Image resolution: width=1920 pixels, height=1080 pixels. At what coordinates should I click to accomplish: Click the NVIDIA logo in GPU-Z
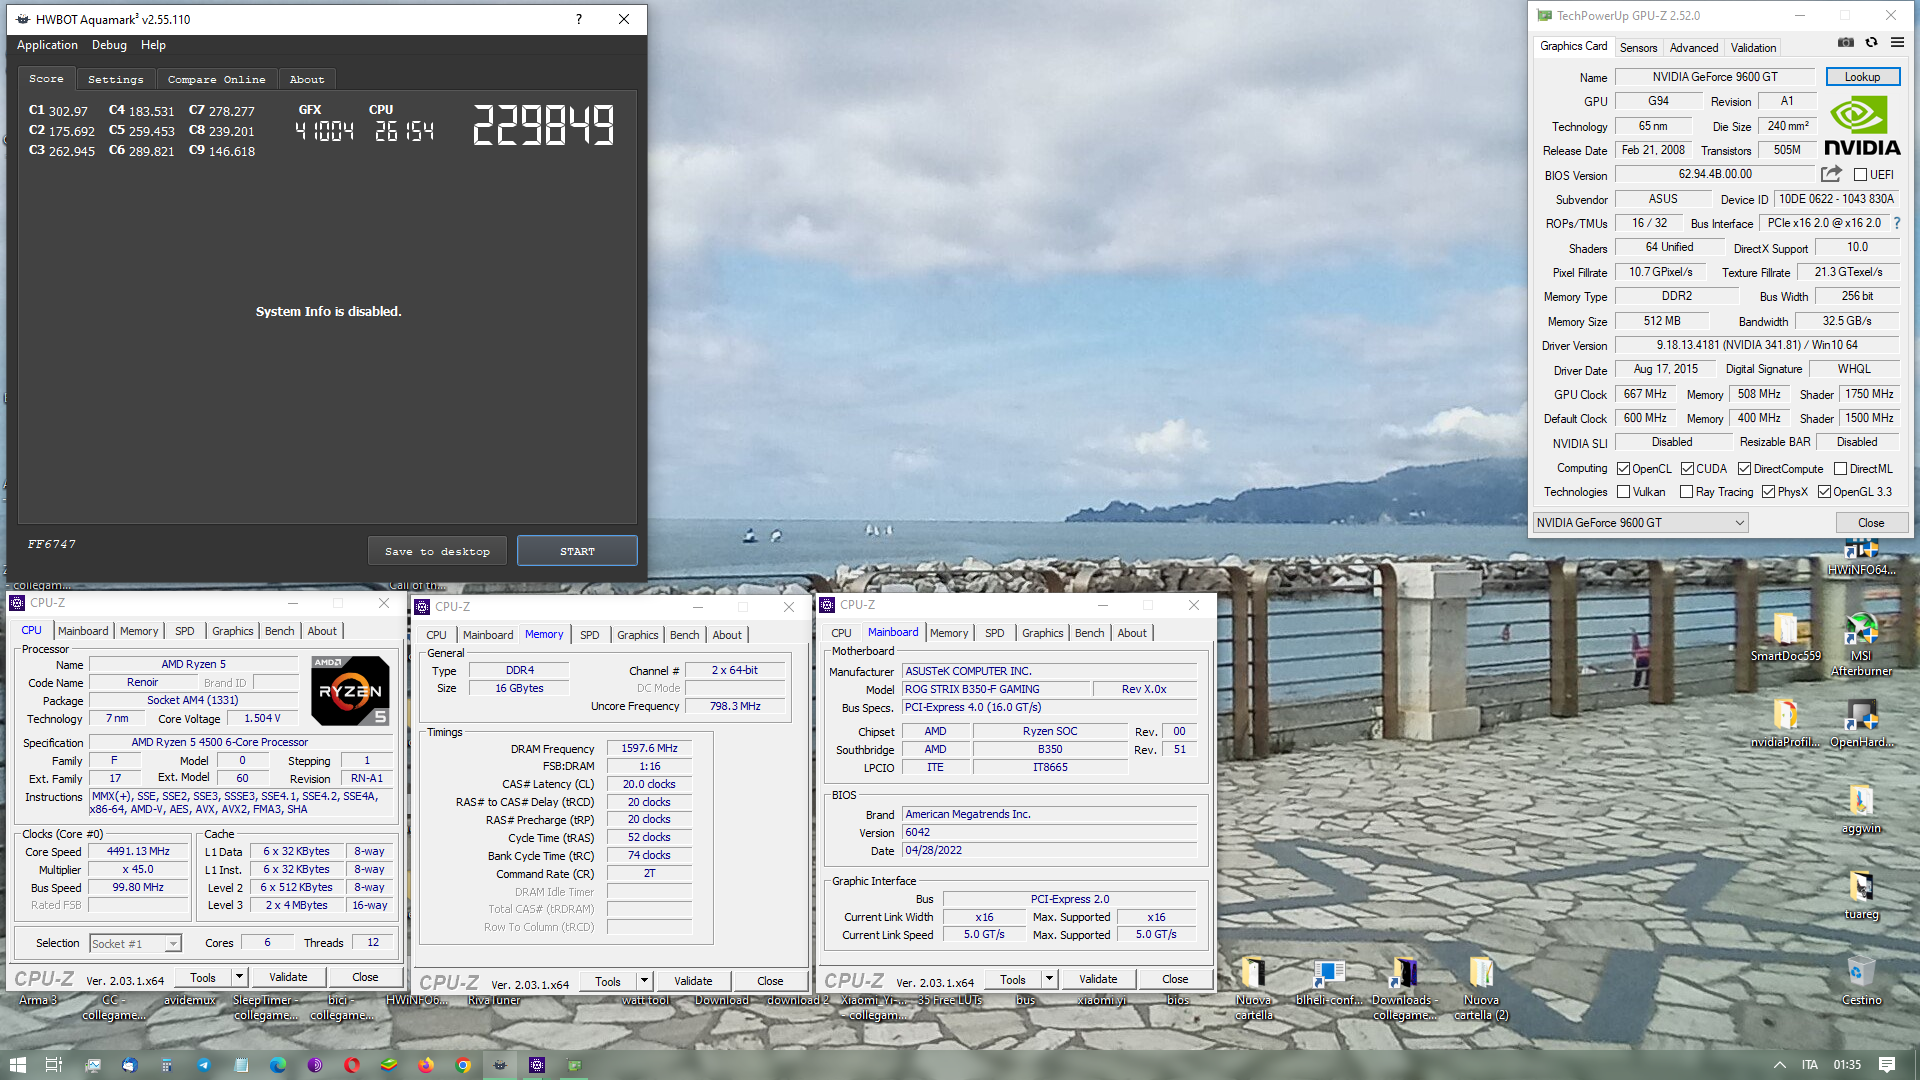[x=1862, y=127]
